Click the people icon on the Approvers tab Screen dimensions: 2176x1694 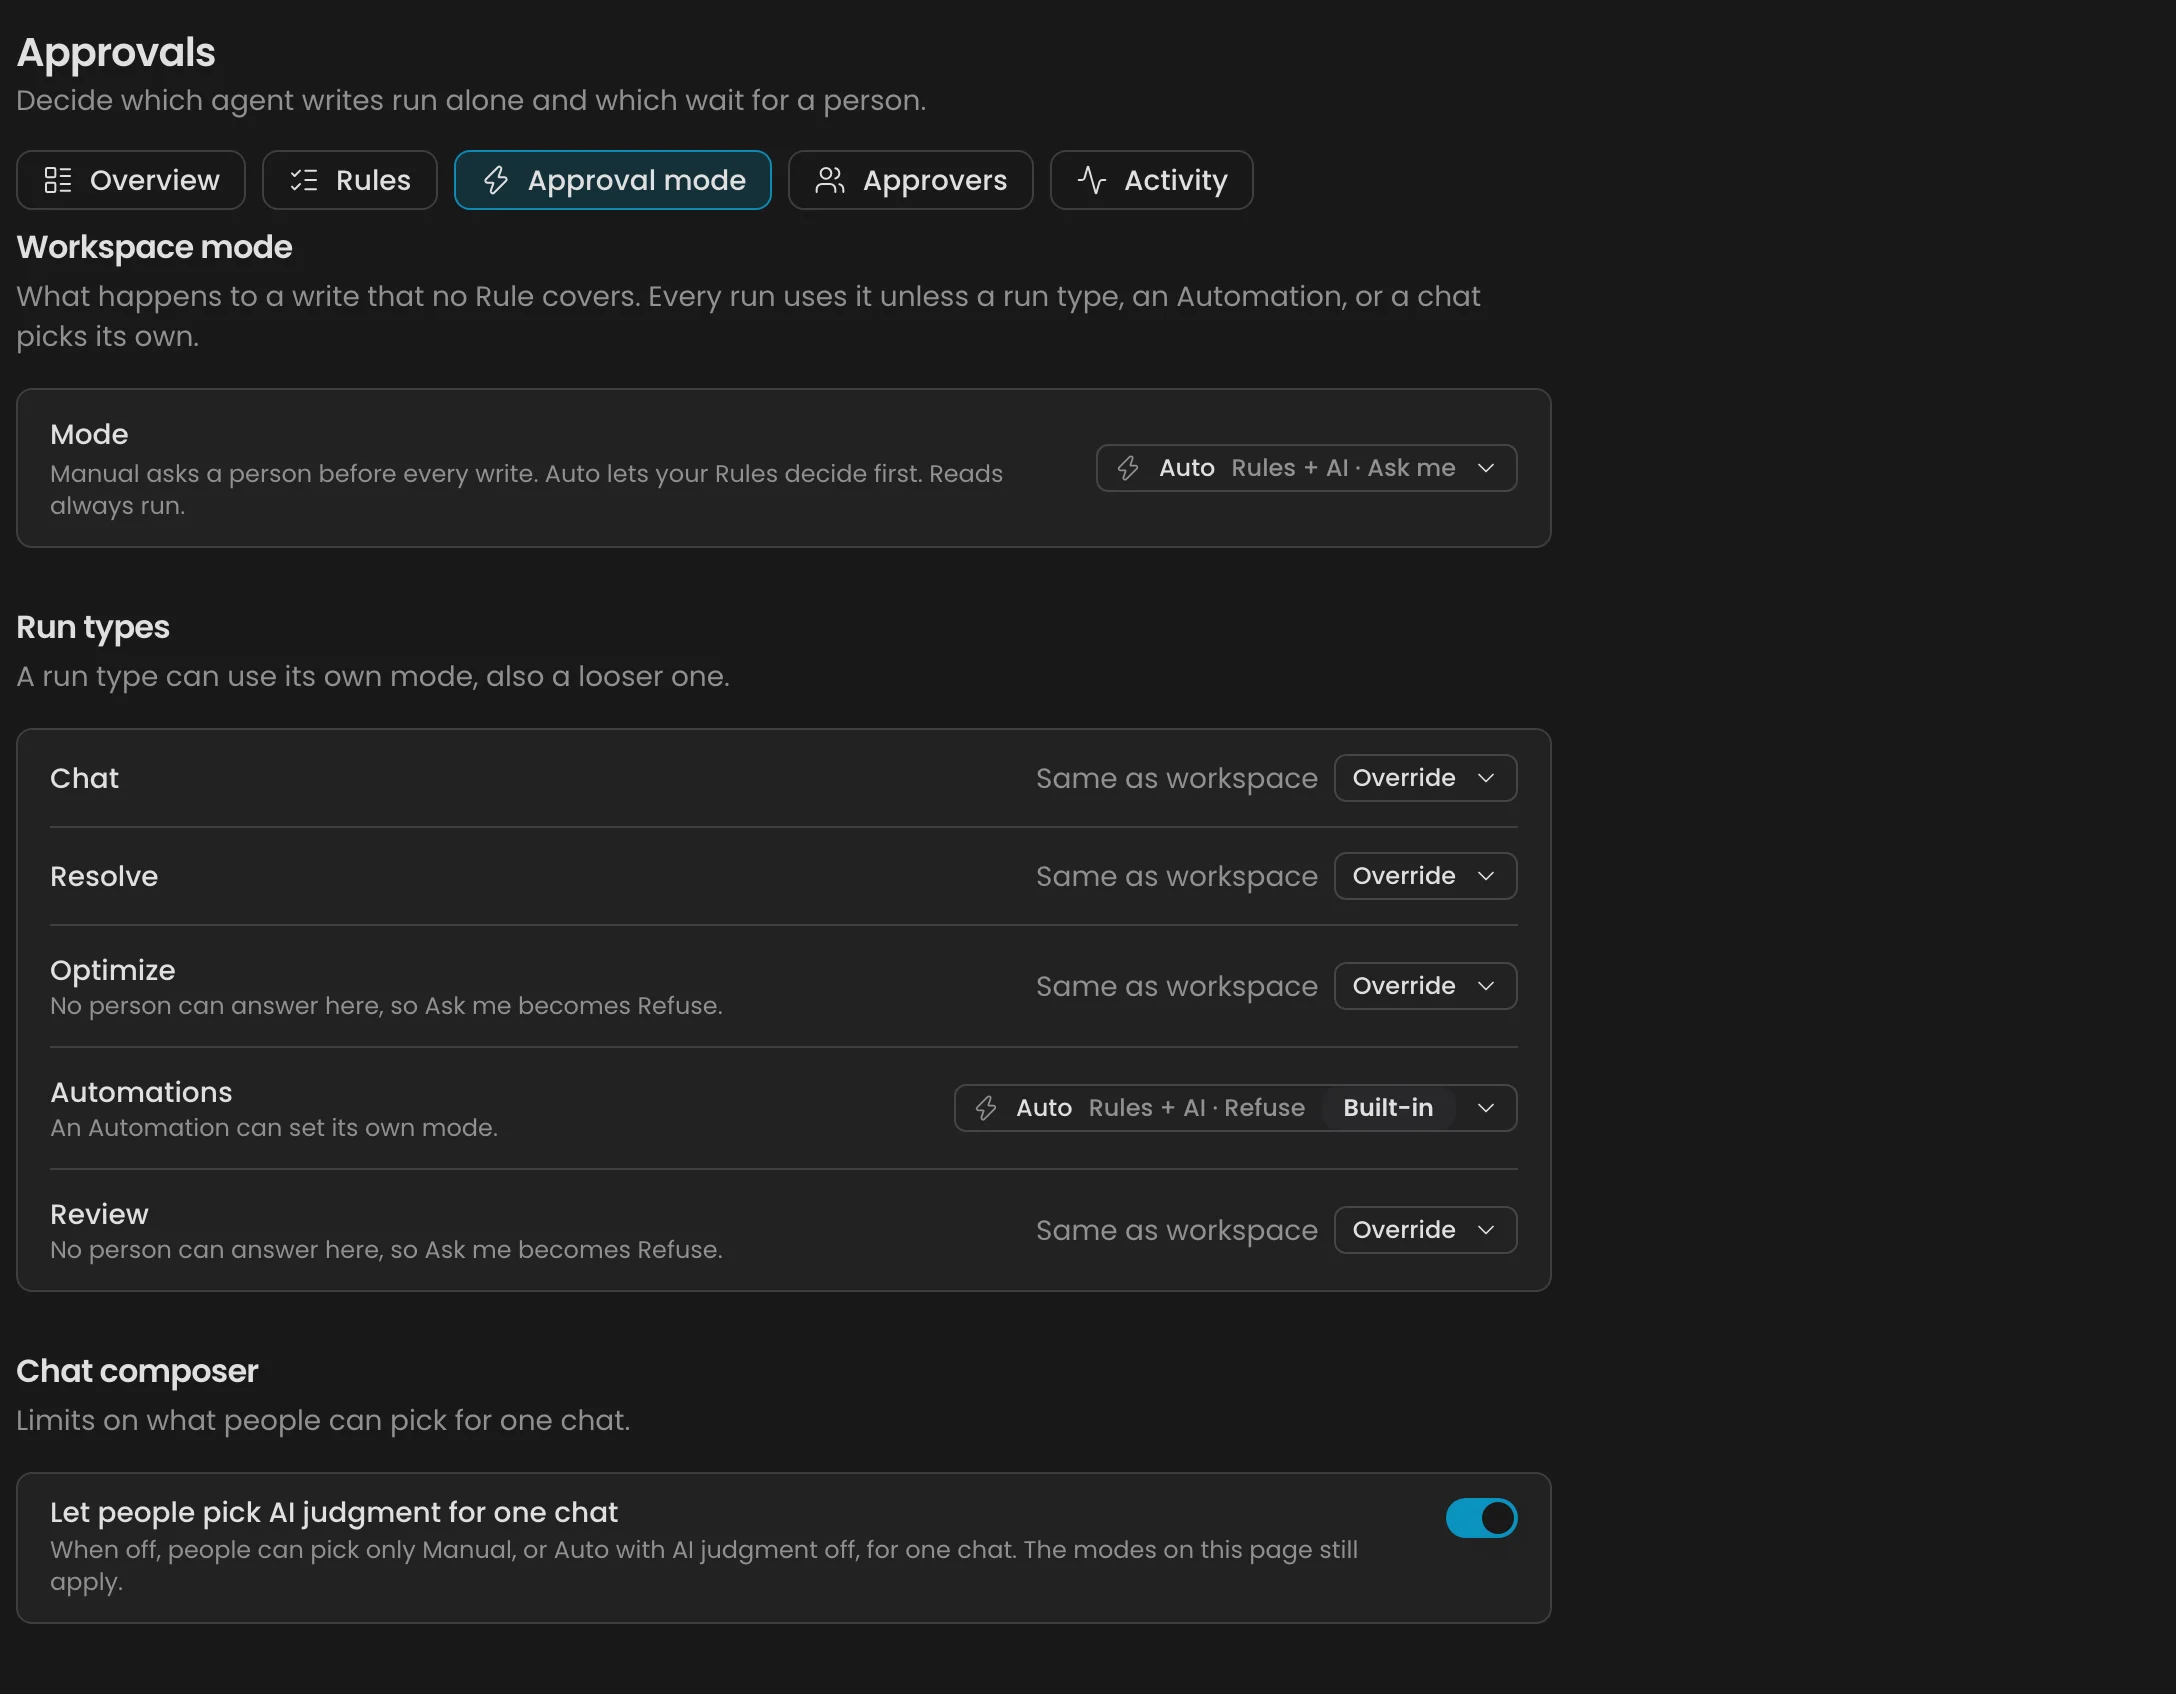(830, 180)
